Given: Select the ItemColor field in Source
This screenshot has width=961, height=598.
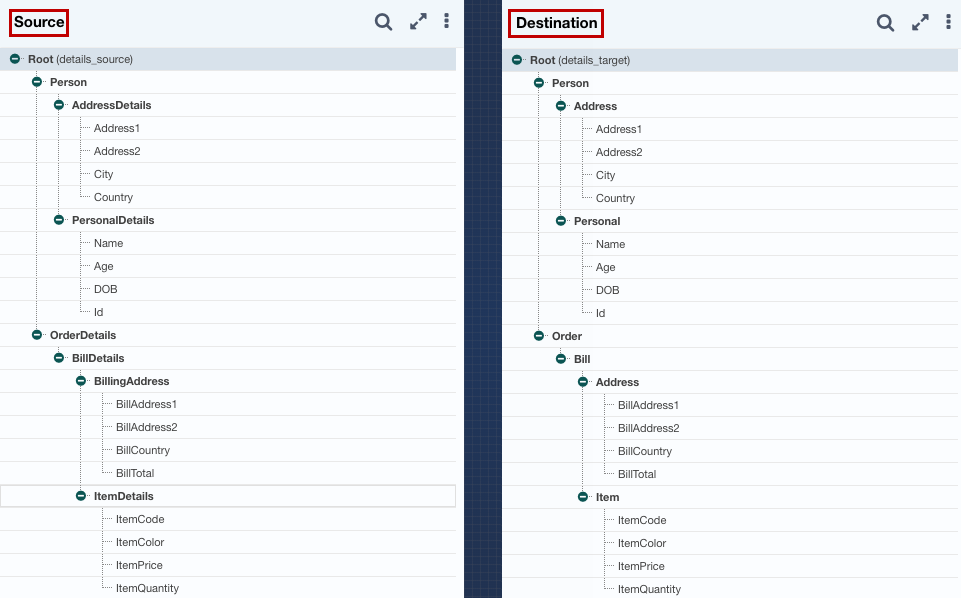Looking at the screenshot, I should [140, 542].
